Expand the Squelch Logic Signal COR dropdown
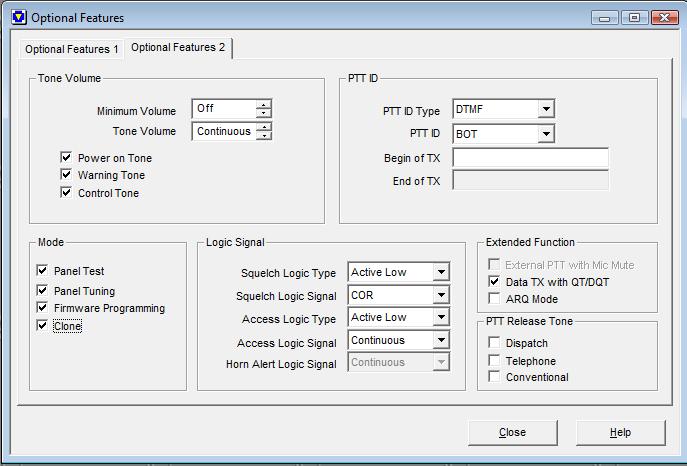Image resolution: width=687 pixels, height=466 pixels. coord(441,295)
